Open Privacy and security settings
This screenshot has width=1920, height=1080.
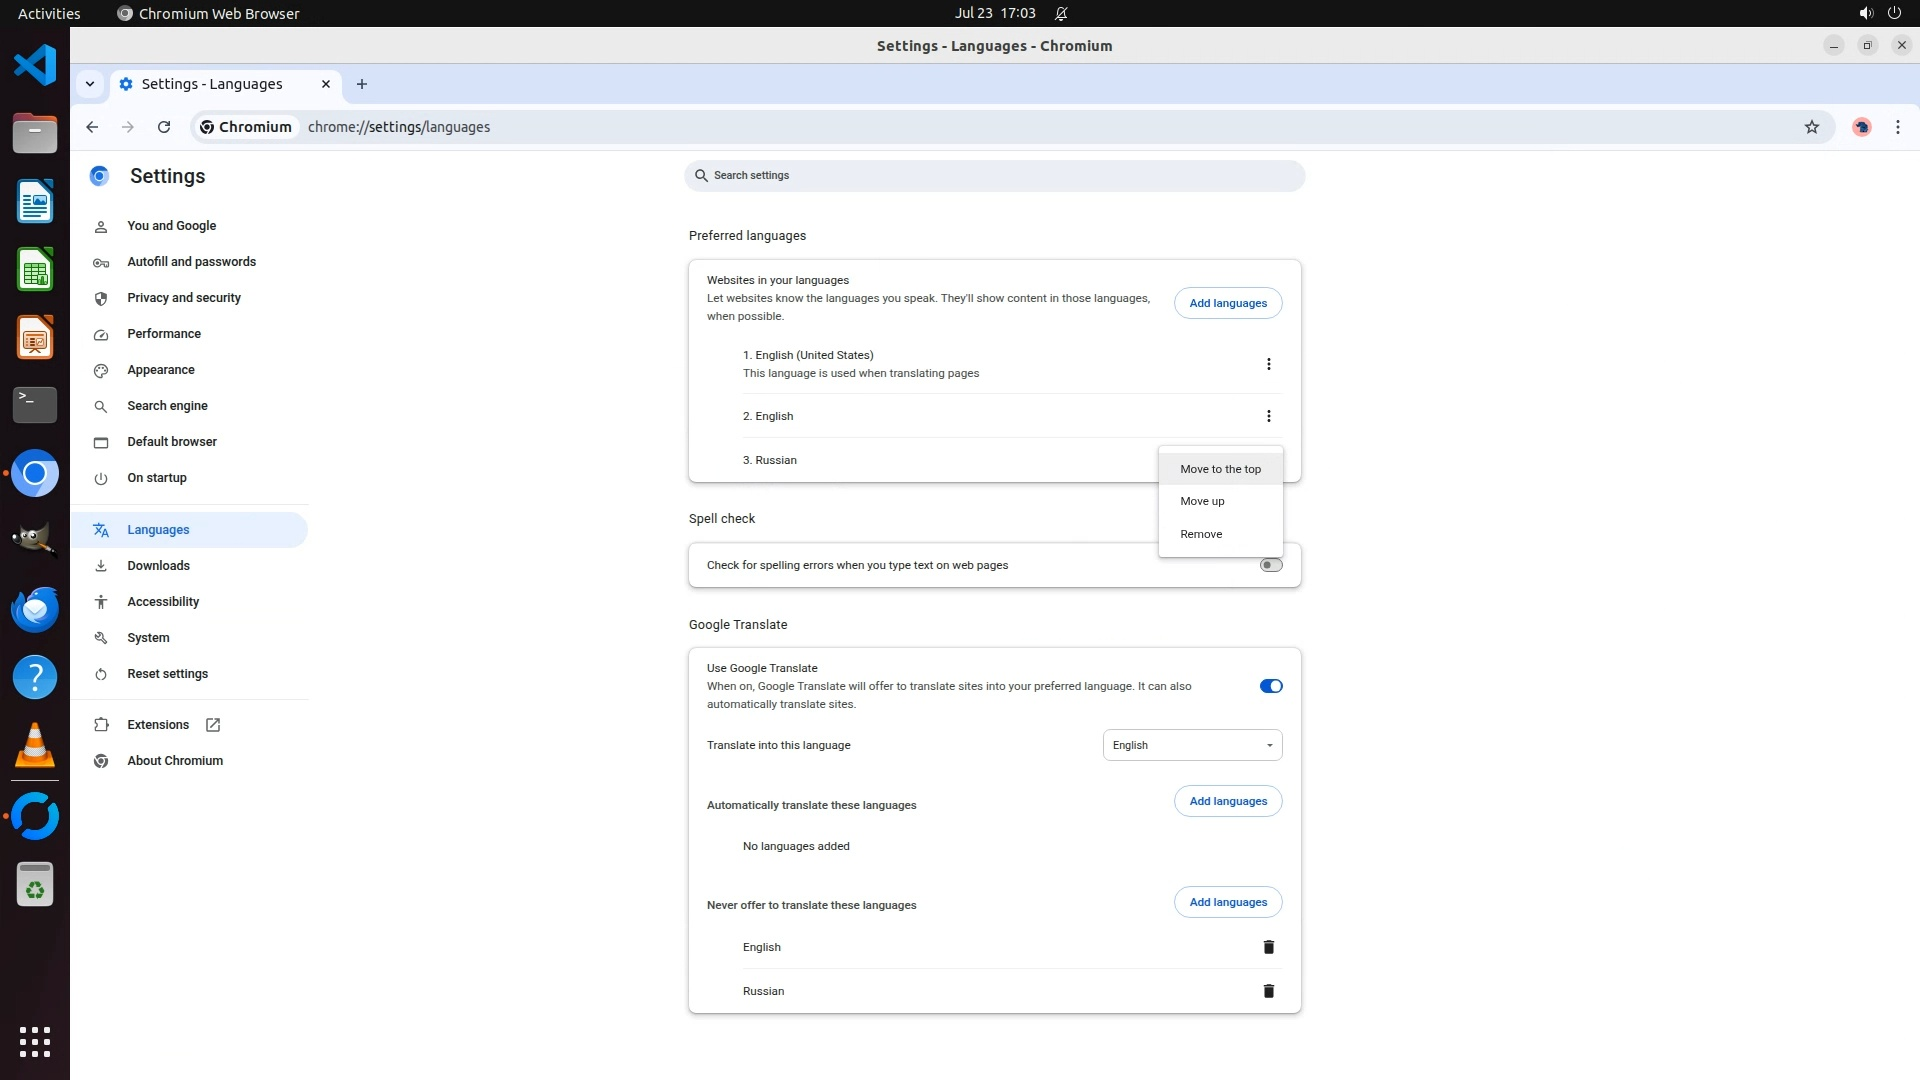184,298
